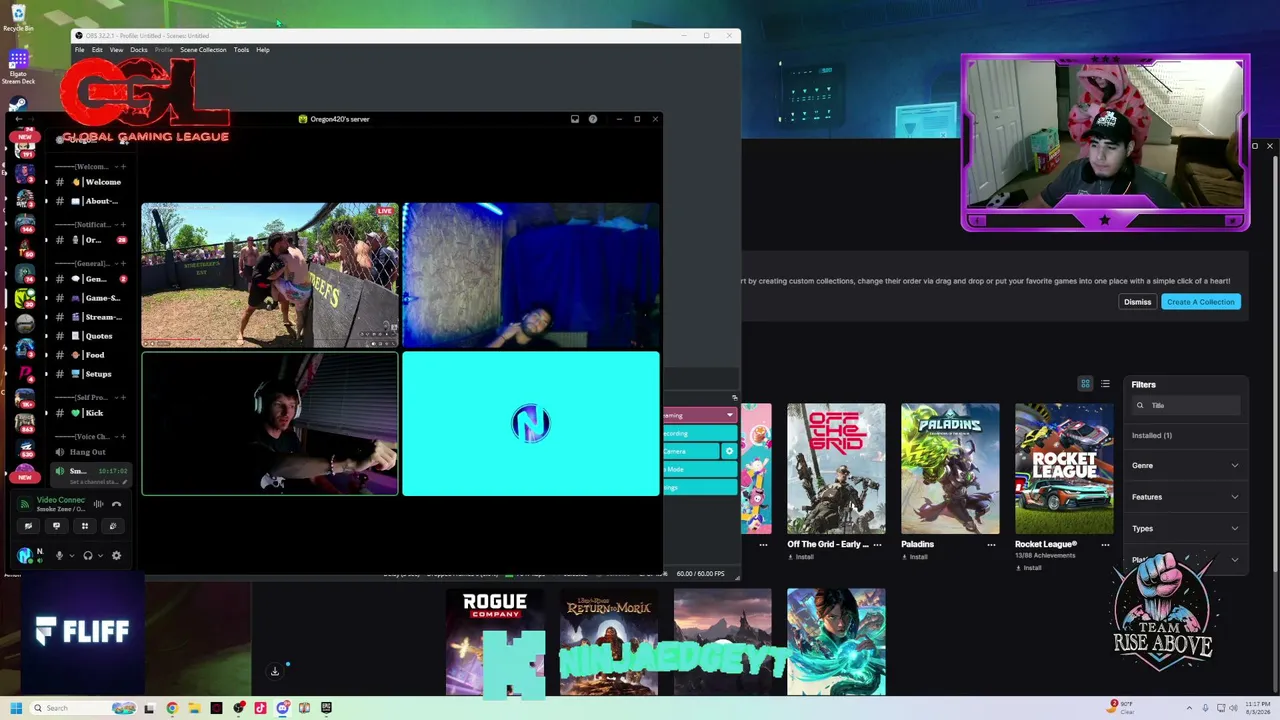Select the cyan avatar participant tile
Screen dimensions: 1280x720
click(x=531, y=424)
